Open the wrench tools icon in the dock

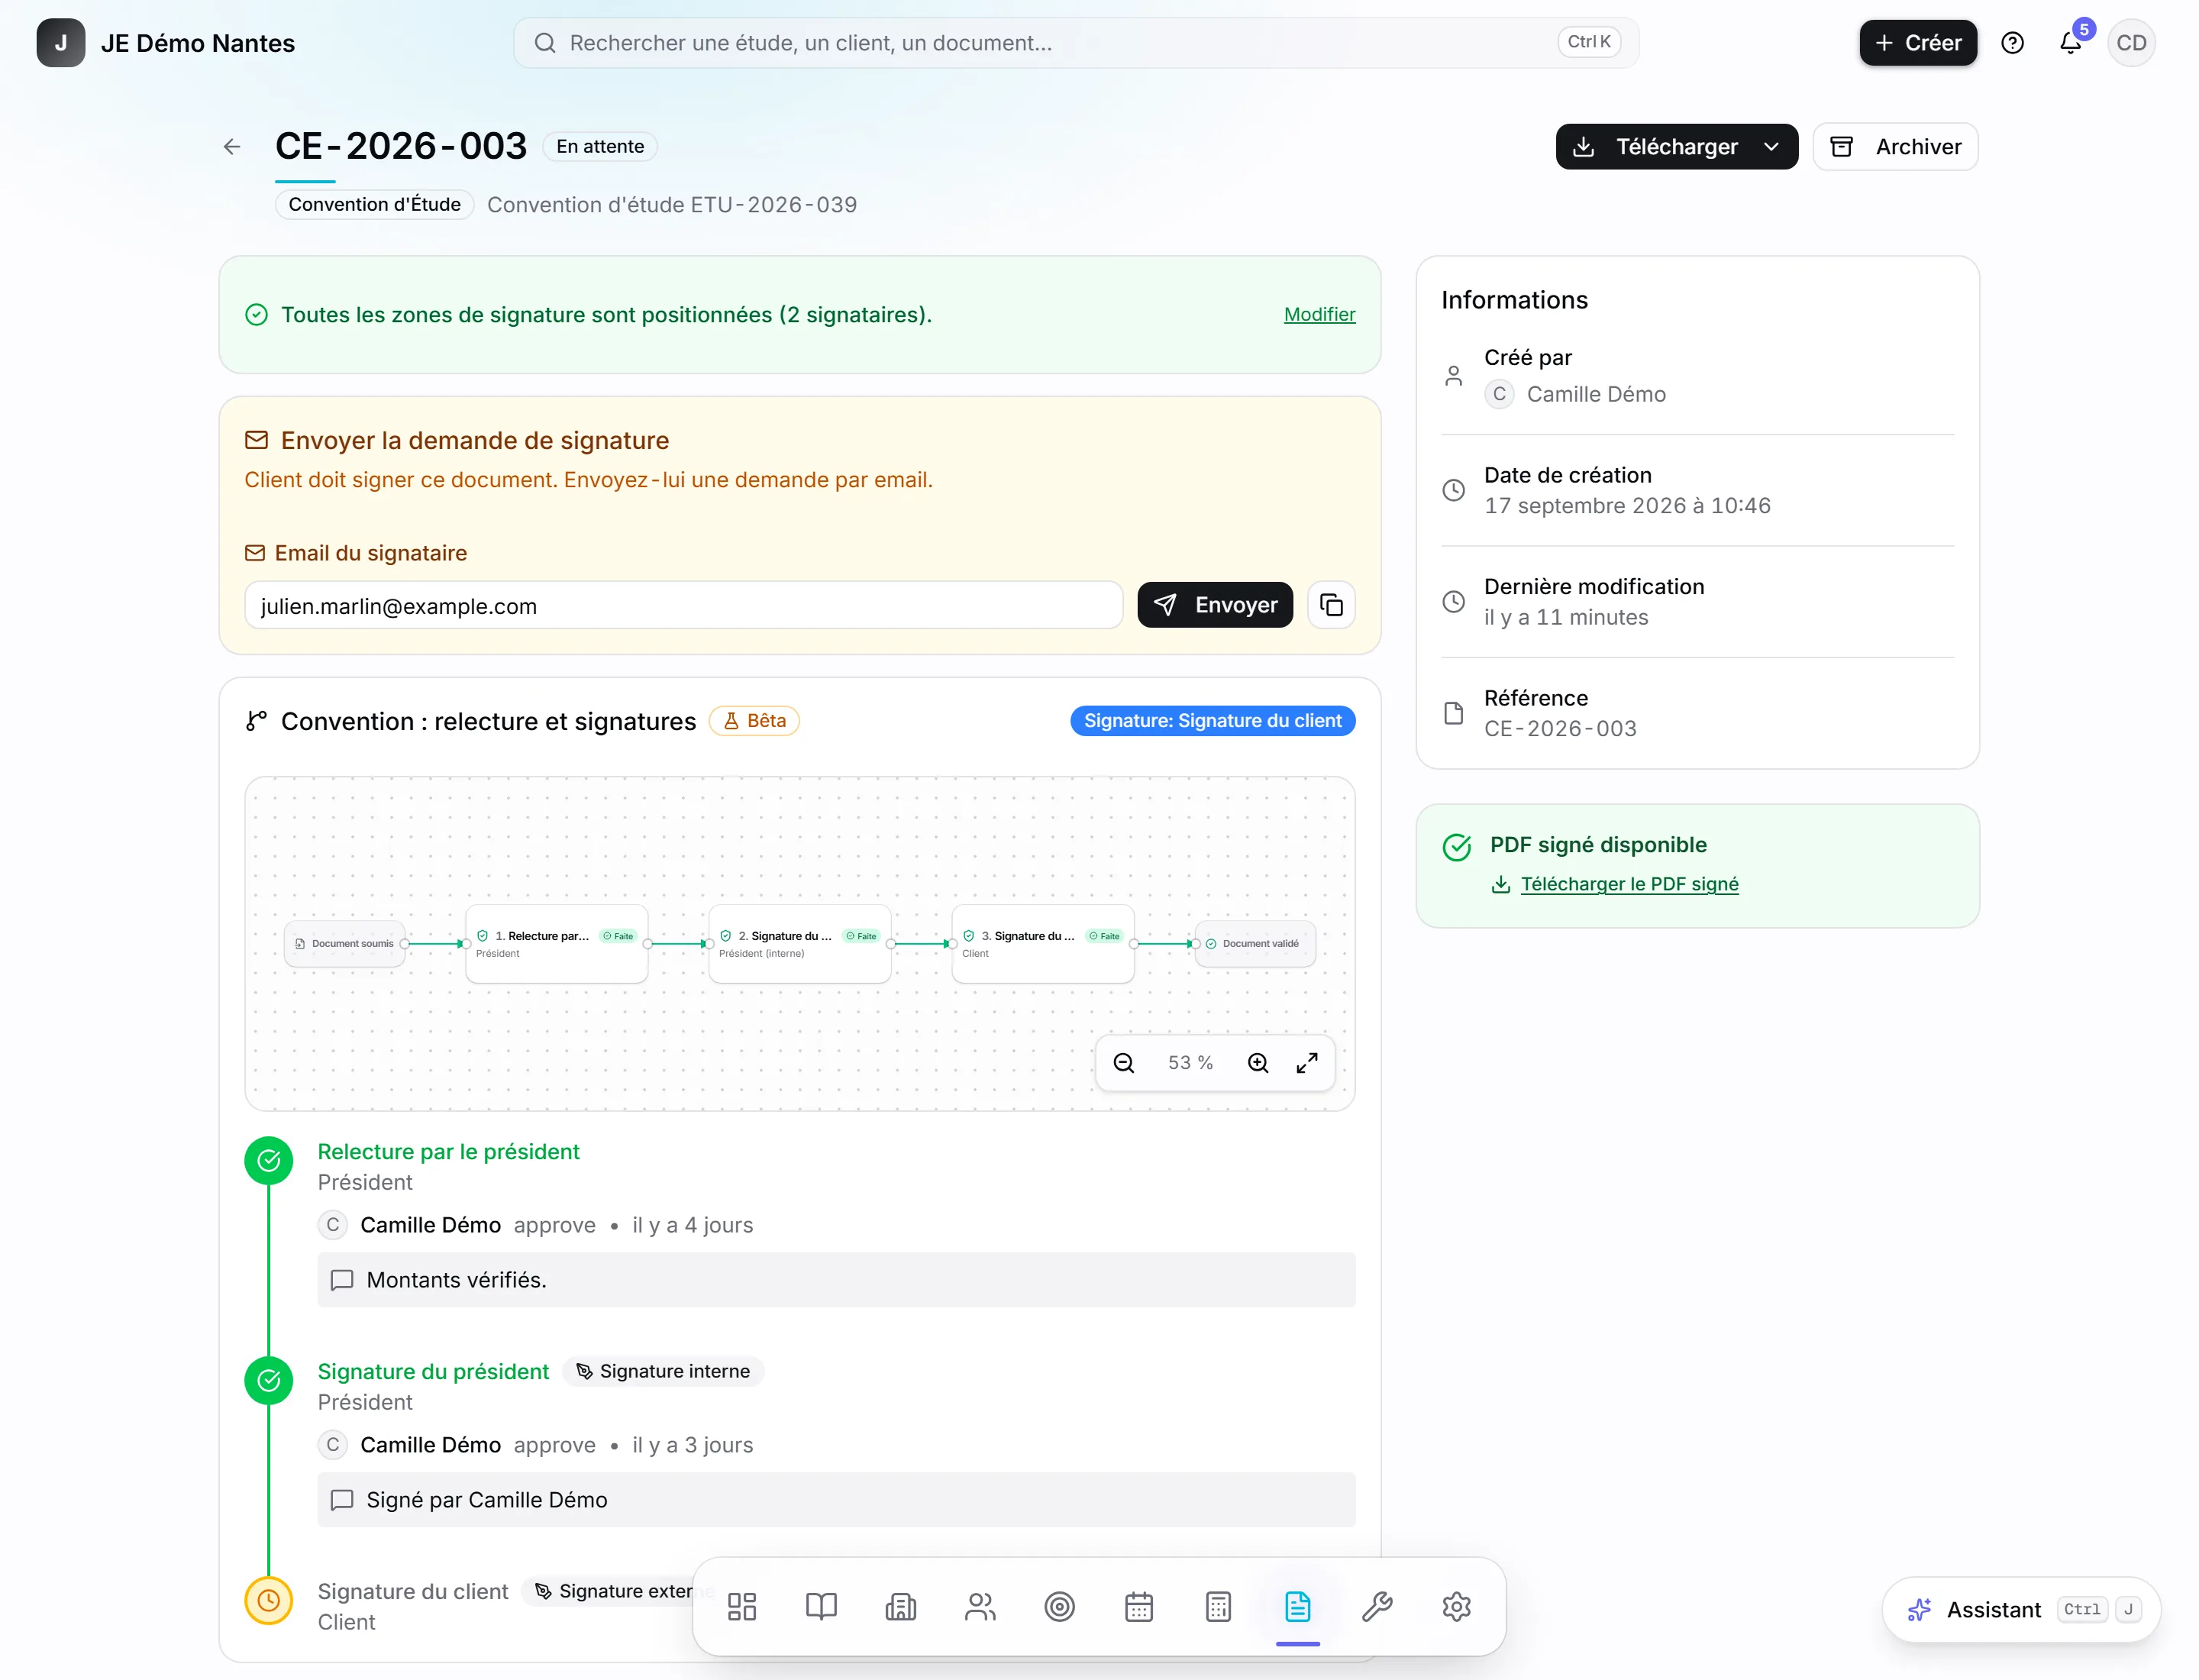[x=1377, y=1607]
